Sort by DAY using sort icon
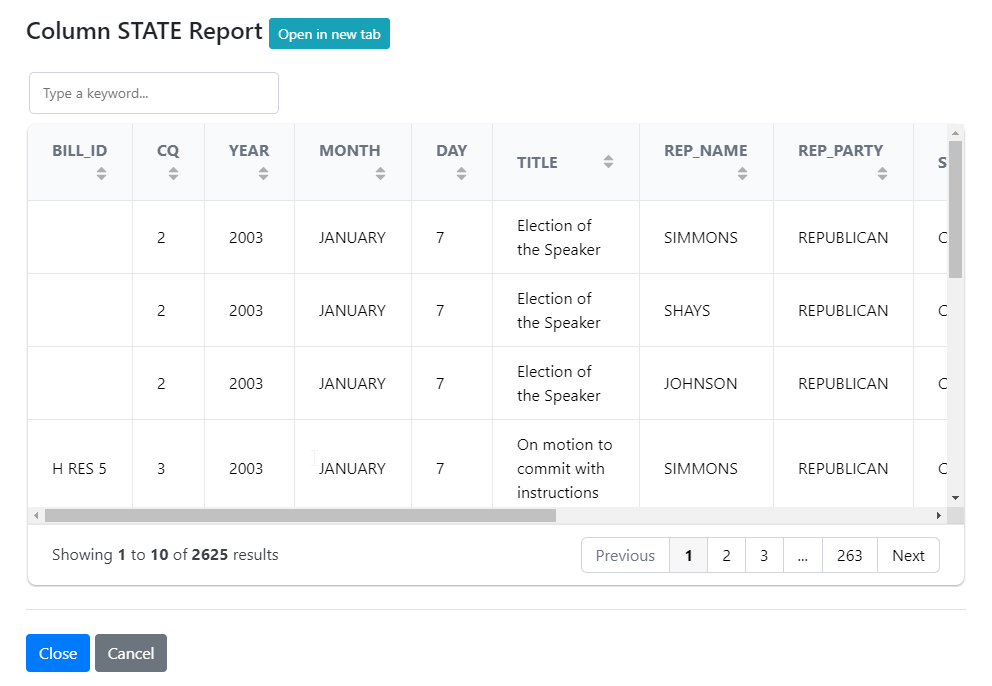 (x=461, y=174)
